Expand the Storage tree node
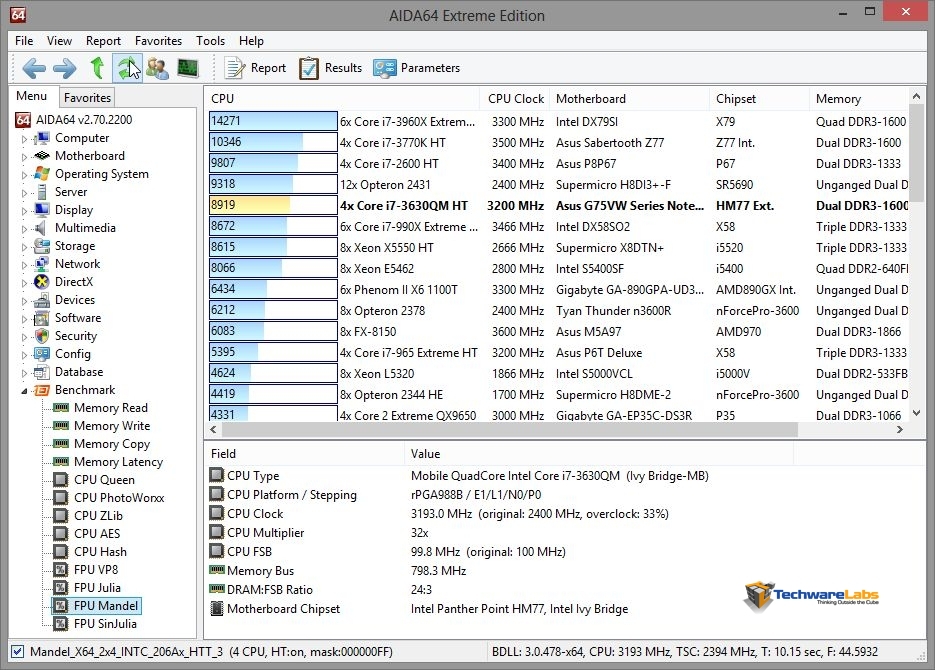This screenshot has width=935, height=670. (x=24, y=247)
